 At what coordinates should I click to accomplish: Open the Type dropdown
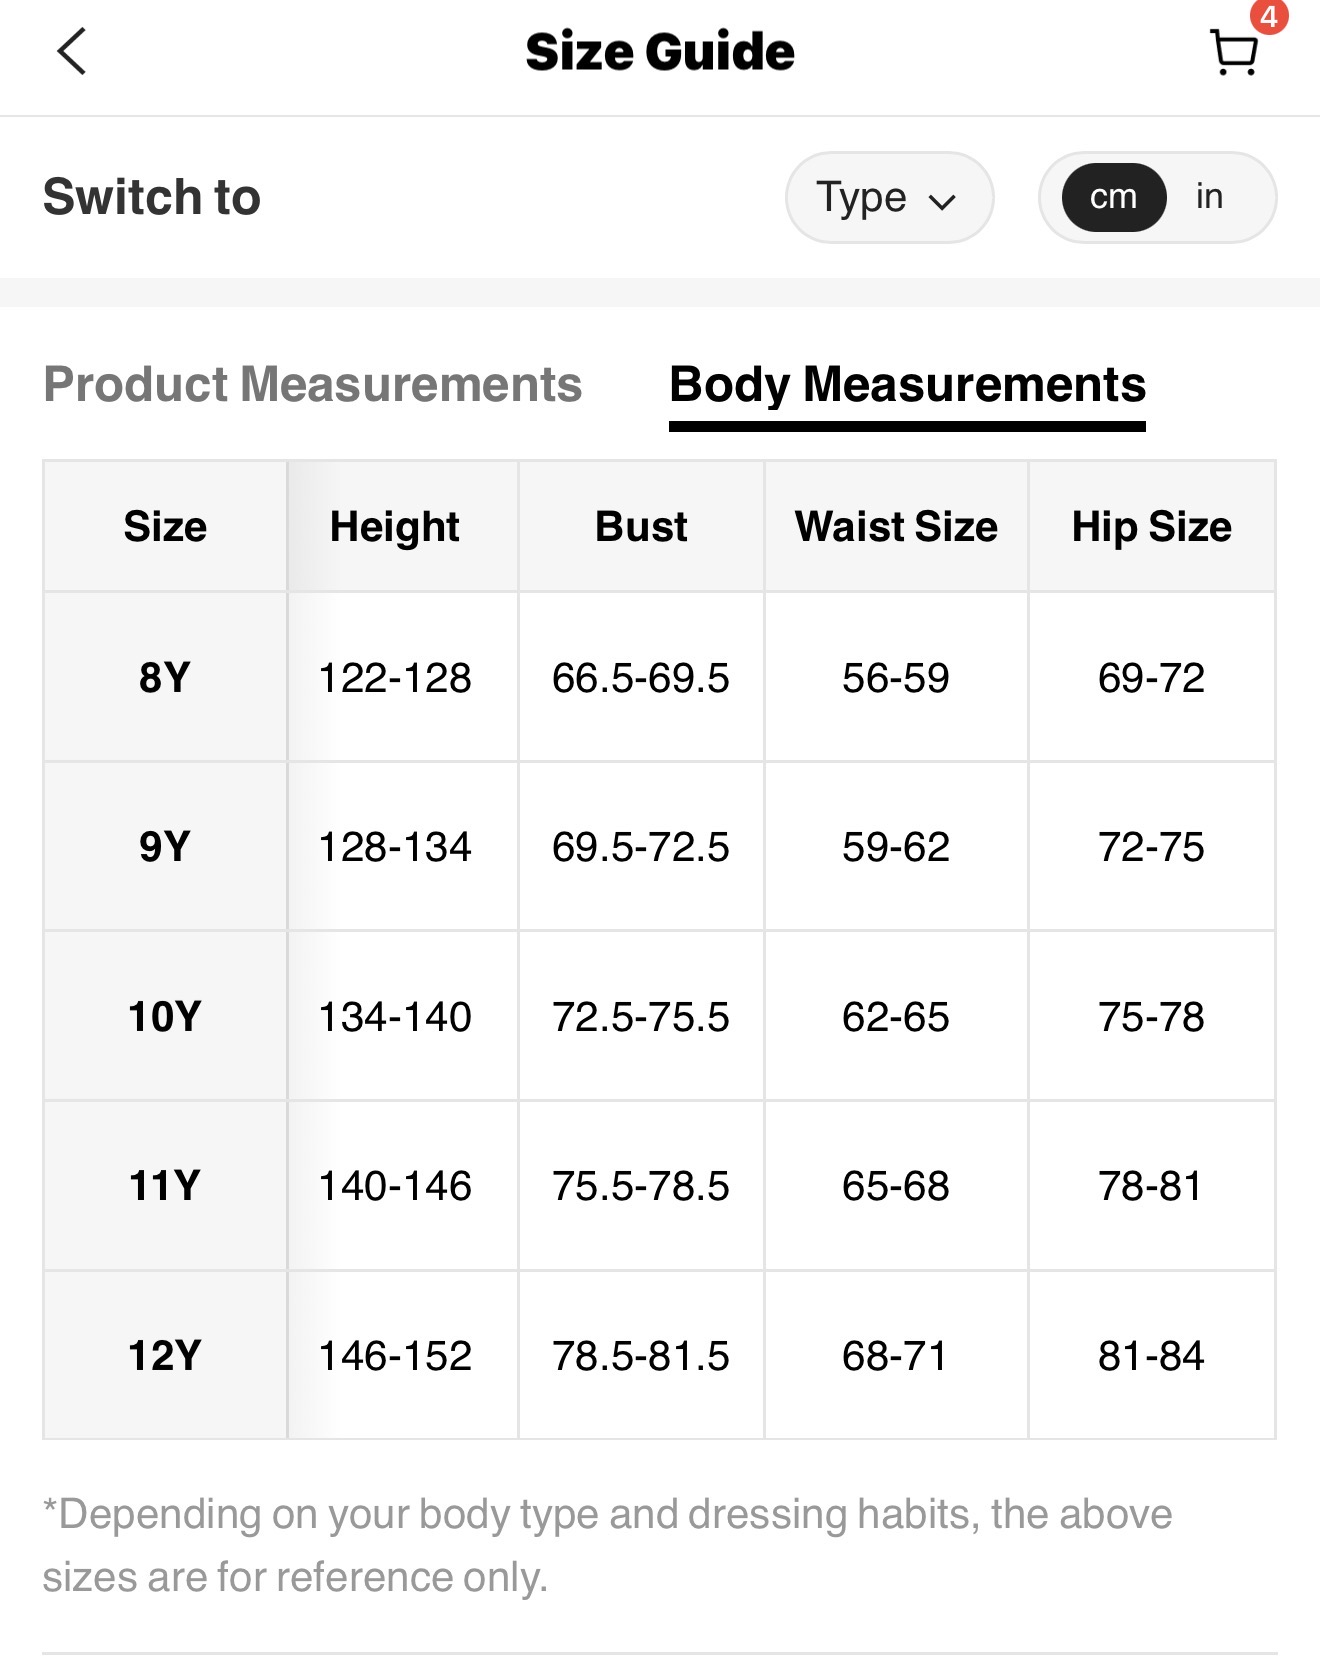(888, 197)
